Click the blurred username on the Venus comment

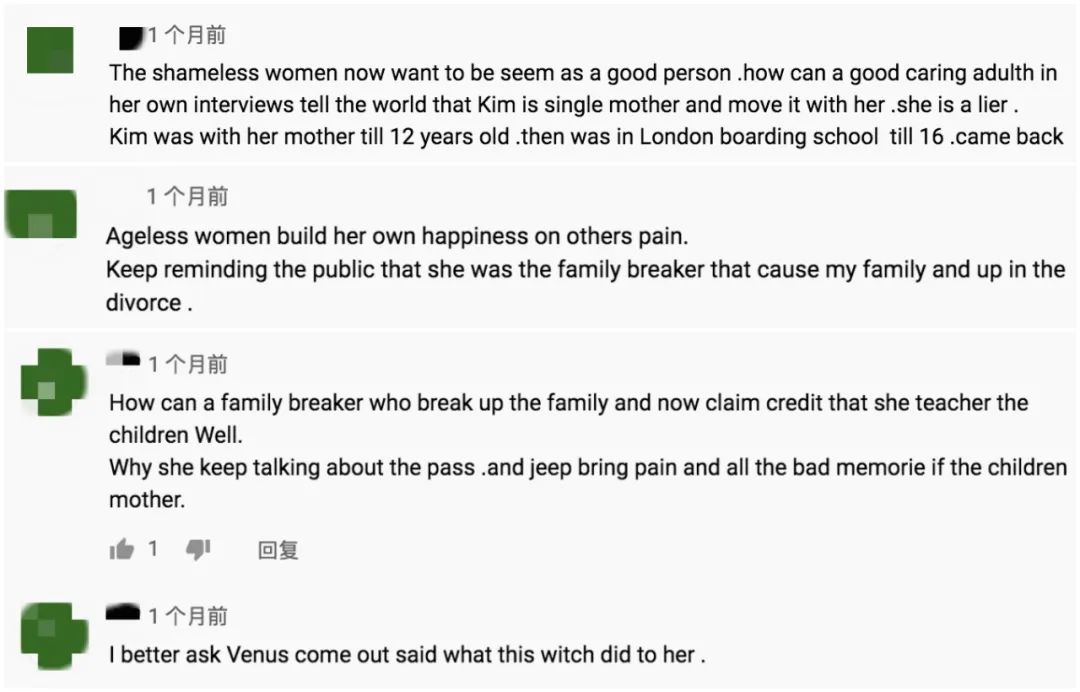point(123,612)
